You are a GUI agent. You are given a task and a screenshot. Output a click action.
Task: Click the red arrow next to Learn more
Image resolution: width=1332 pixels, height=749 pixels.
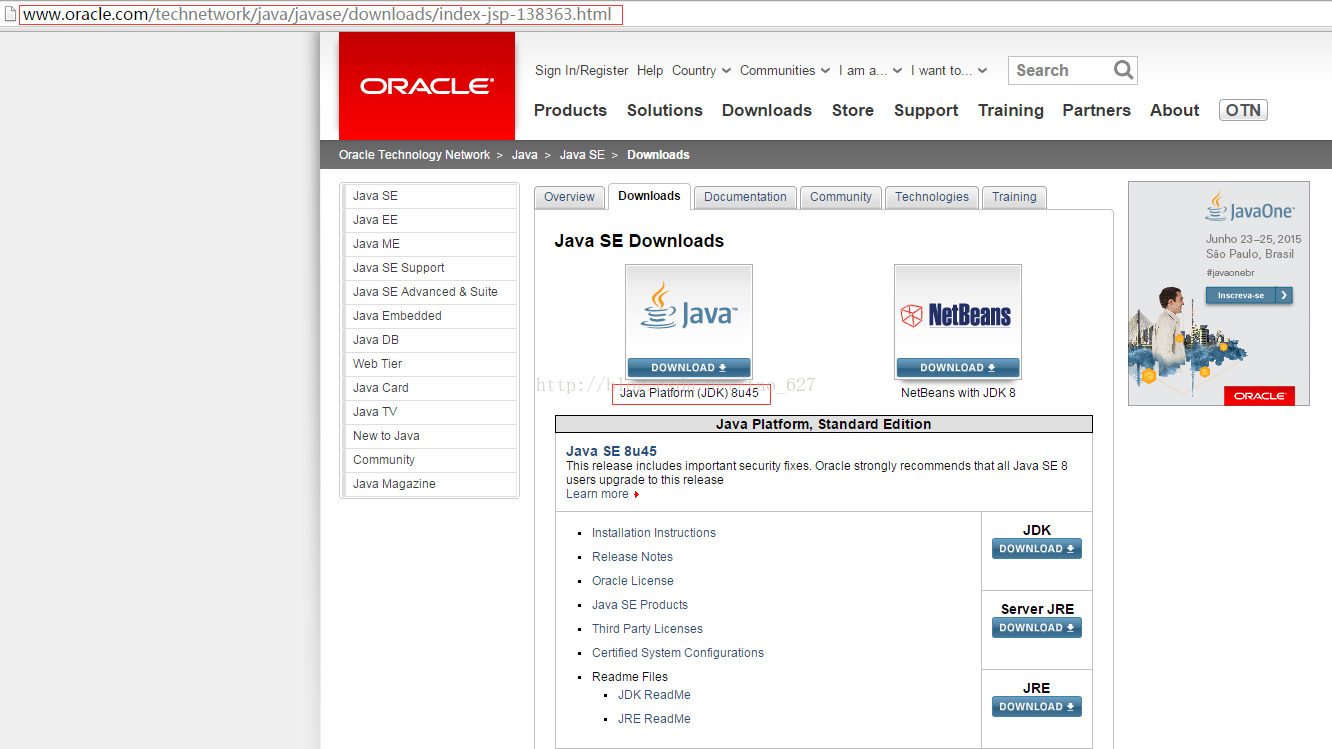[636, 495]
